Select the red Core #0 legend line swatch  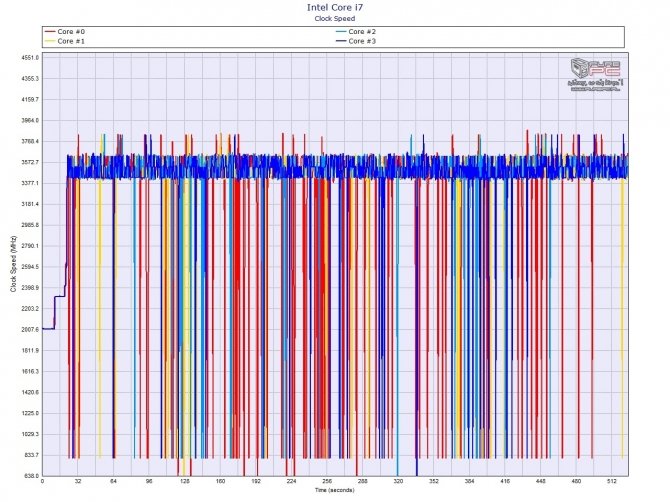point(50,32)
